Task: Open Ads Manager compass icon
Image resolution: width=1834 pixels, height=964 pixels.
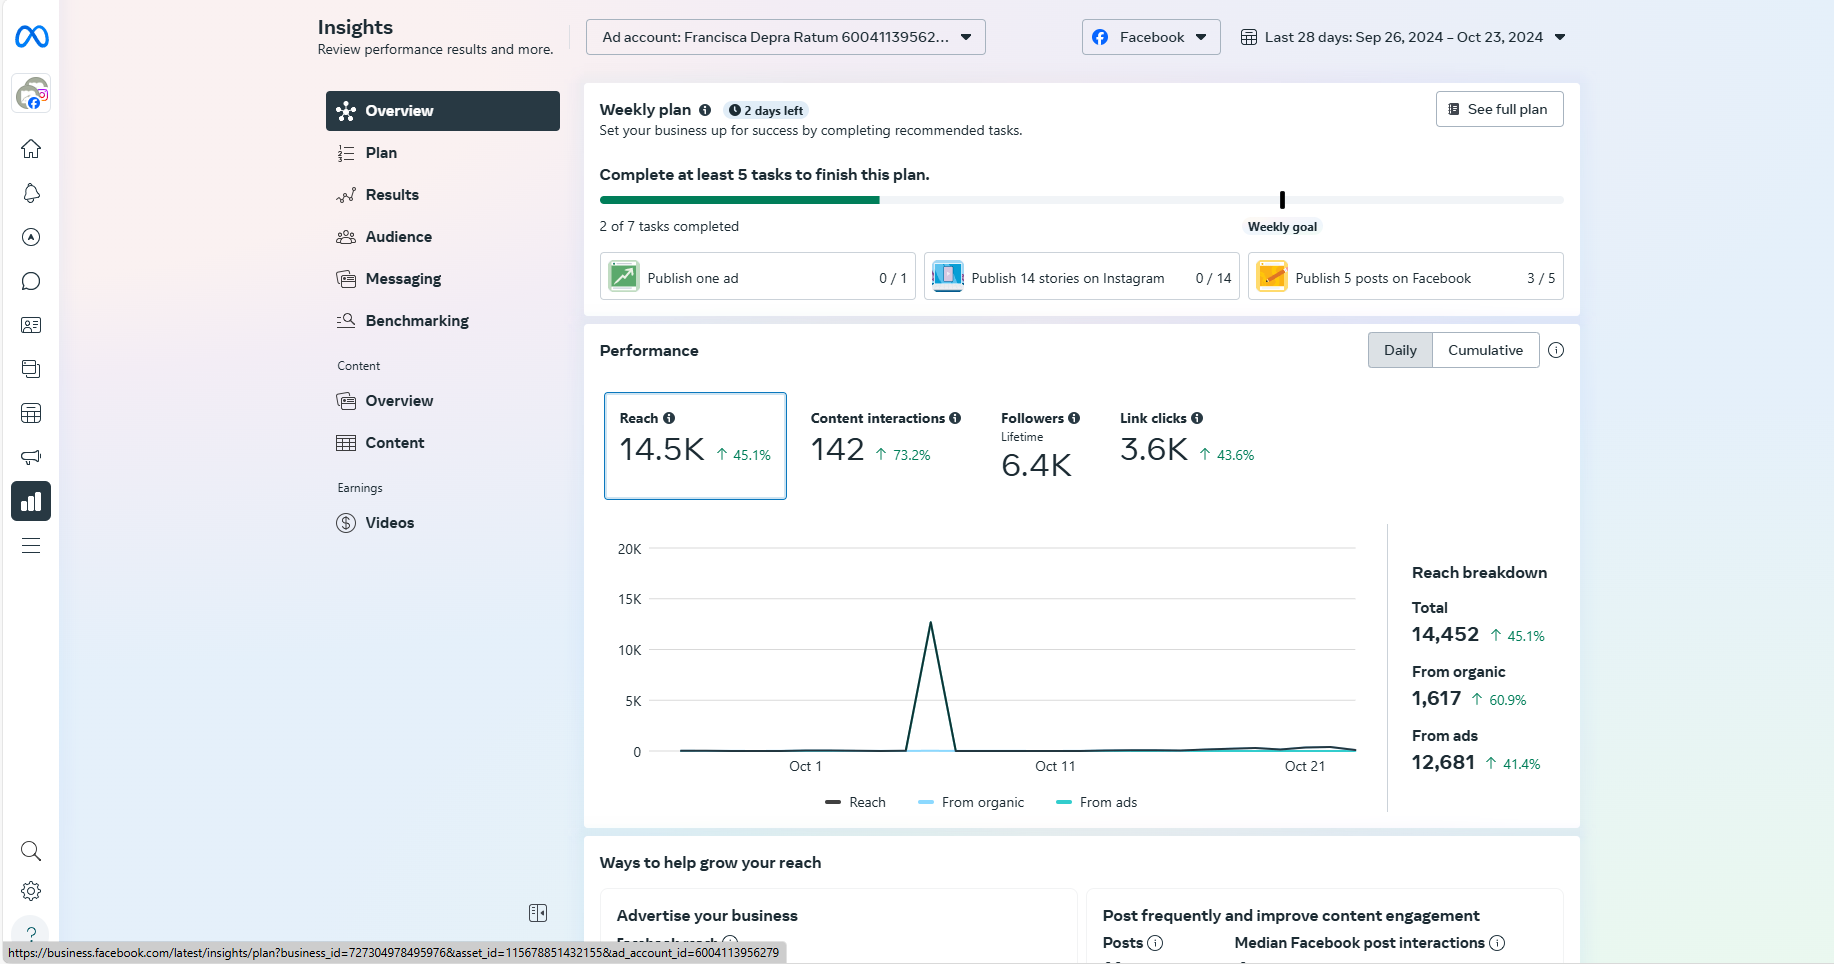Action: pyautogui.click(x=31, y=237)
